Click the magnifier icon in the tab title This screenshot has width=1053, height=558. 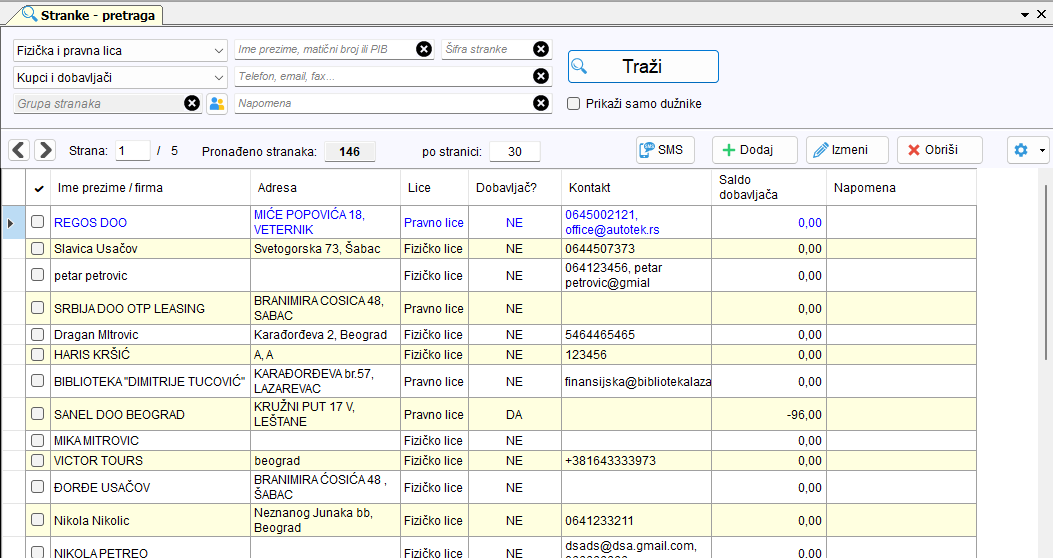coord(30,14)
